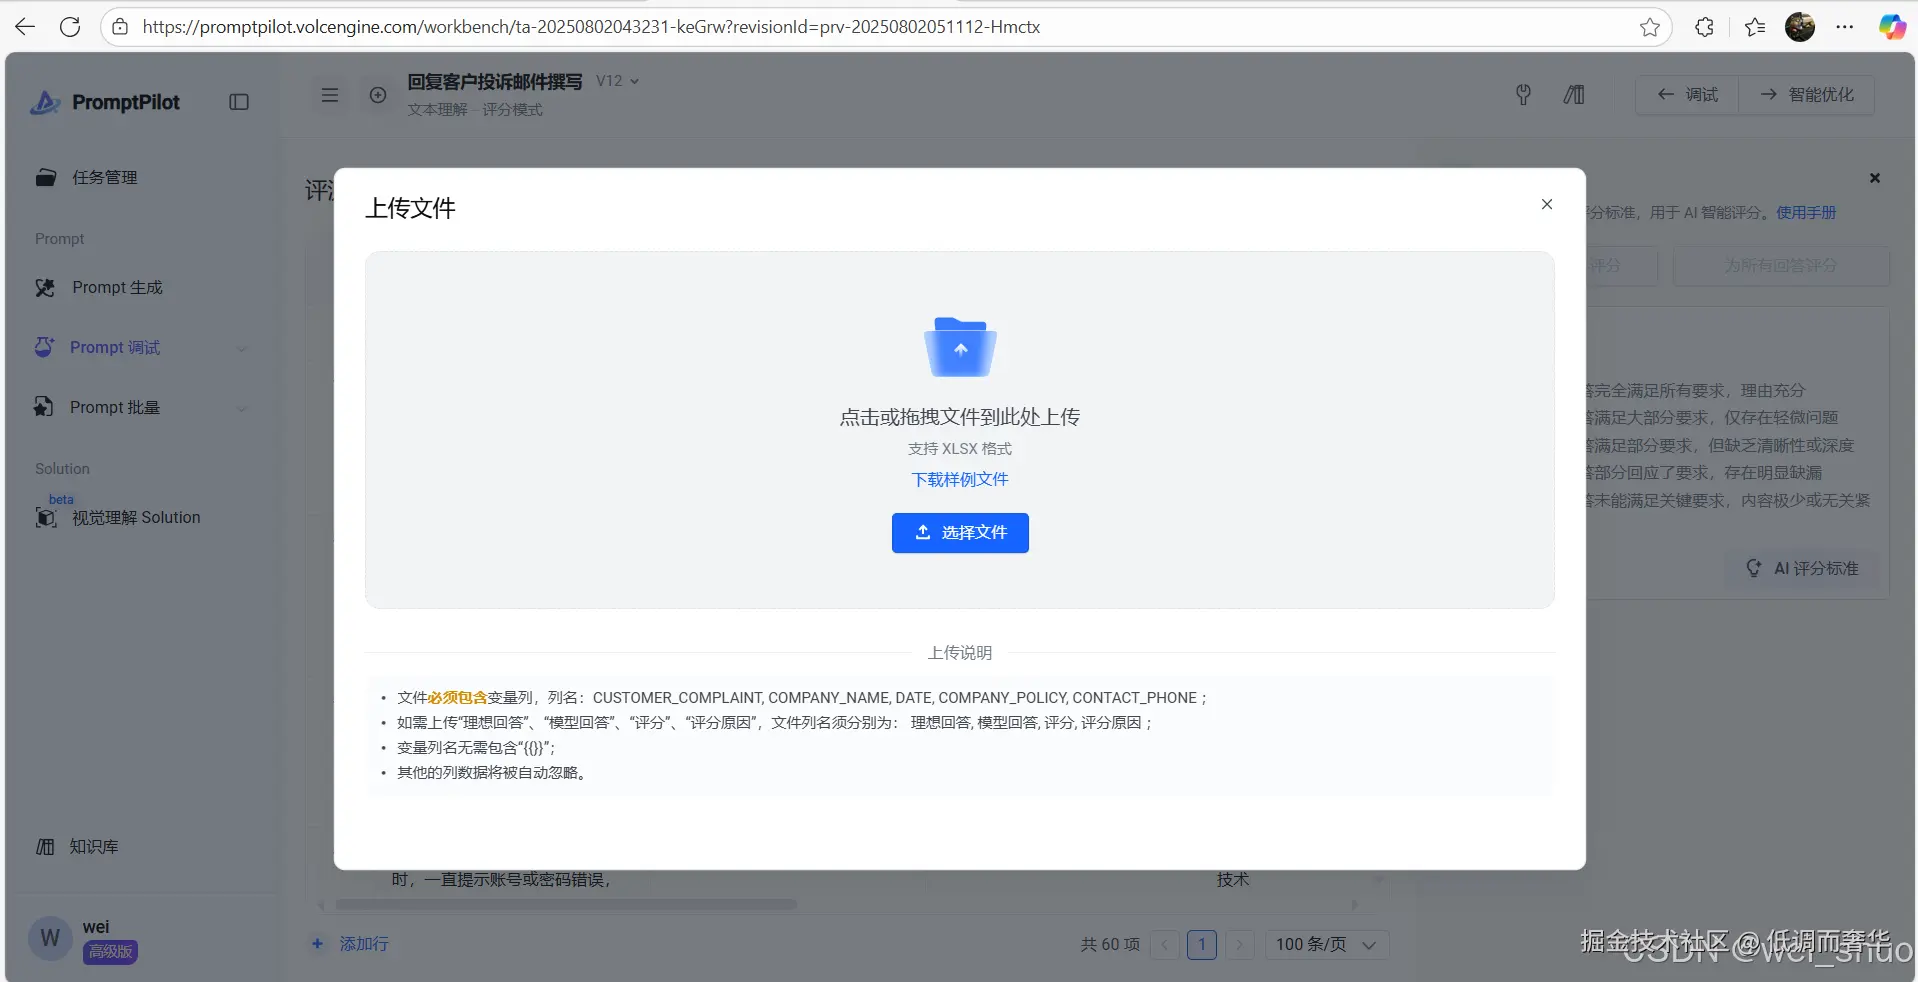1918x982 pixels.
Task: Select the 视觉理解 Solution beta item
Action: point(137,517)
